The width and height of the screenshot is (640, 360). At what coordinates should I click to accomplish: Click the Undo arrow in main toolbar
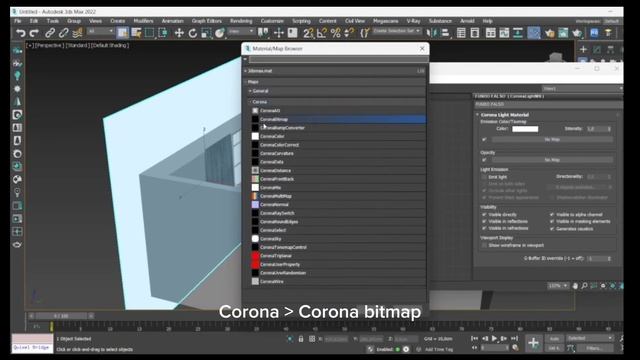click(x=20, y=33)
